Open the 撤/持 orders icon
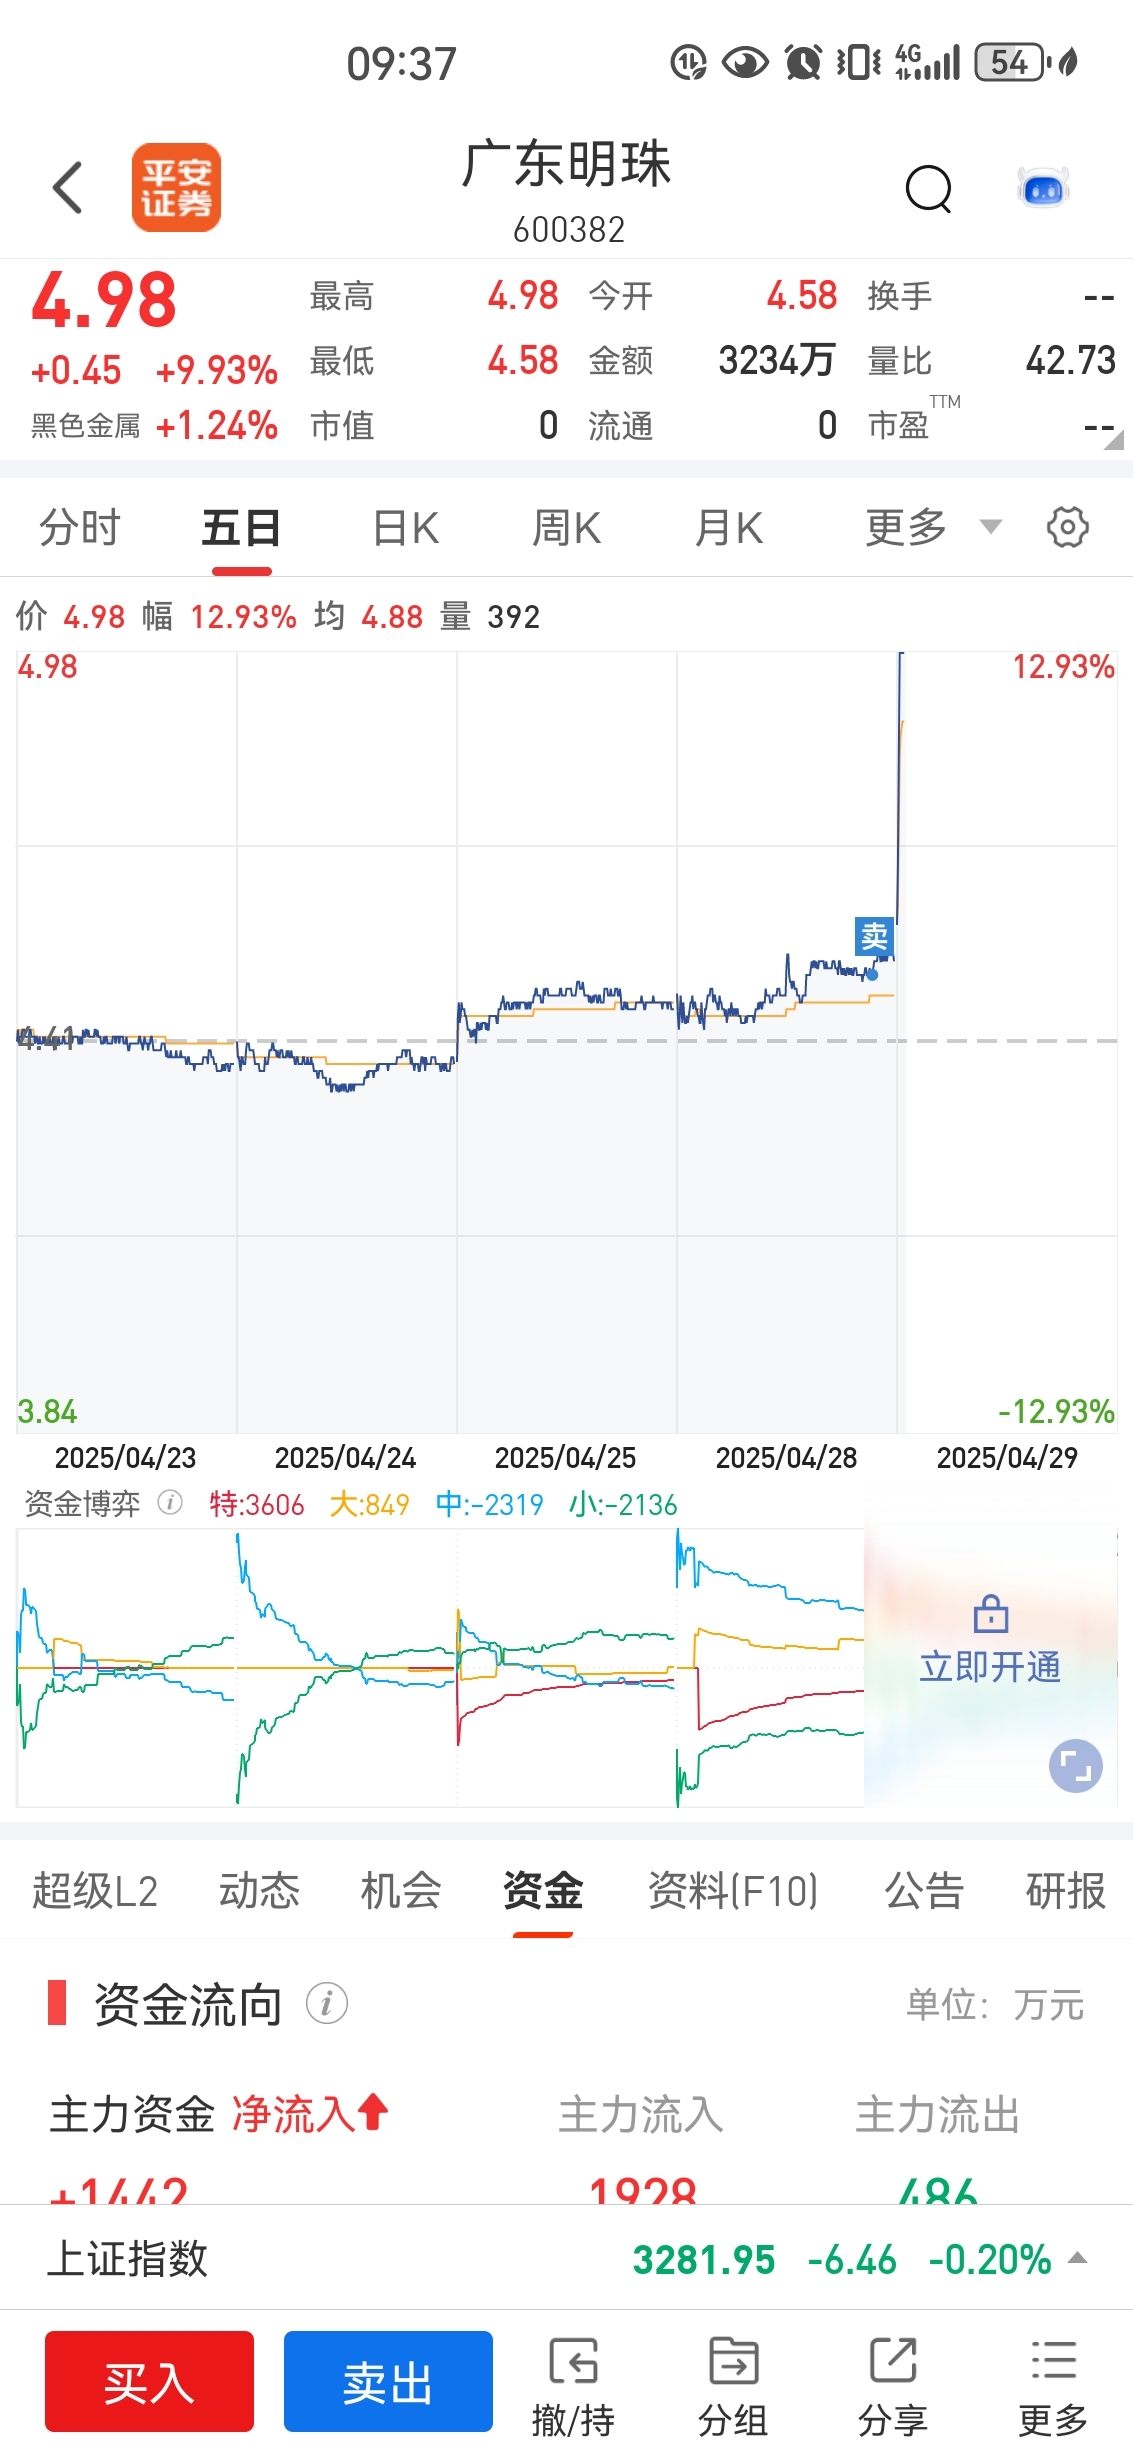 click(573, 2387)
